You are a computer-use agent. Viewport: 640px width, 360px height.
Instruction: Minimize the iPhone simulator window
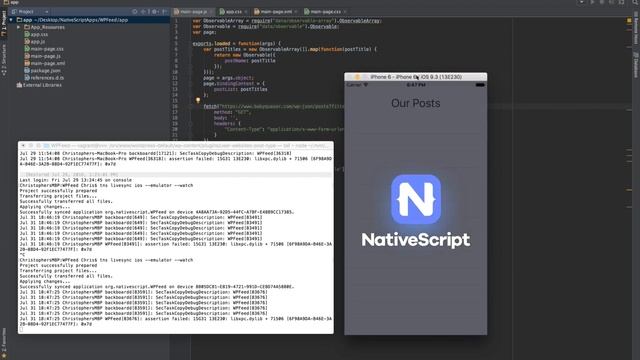357,77
